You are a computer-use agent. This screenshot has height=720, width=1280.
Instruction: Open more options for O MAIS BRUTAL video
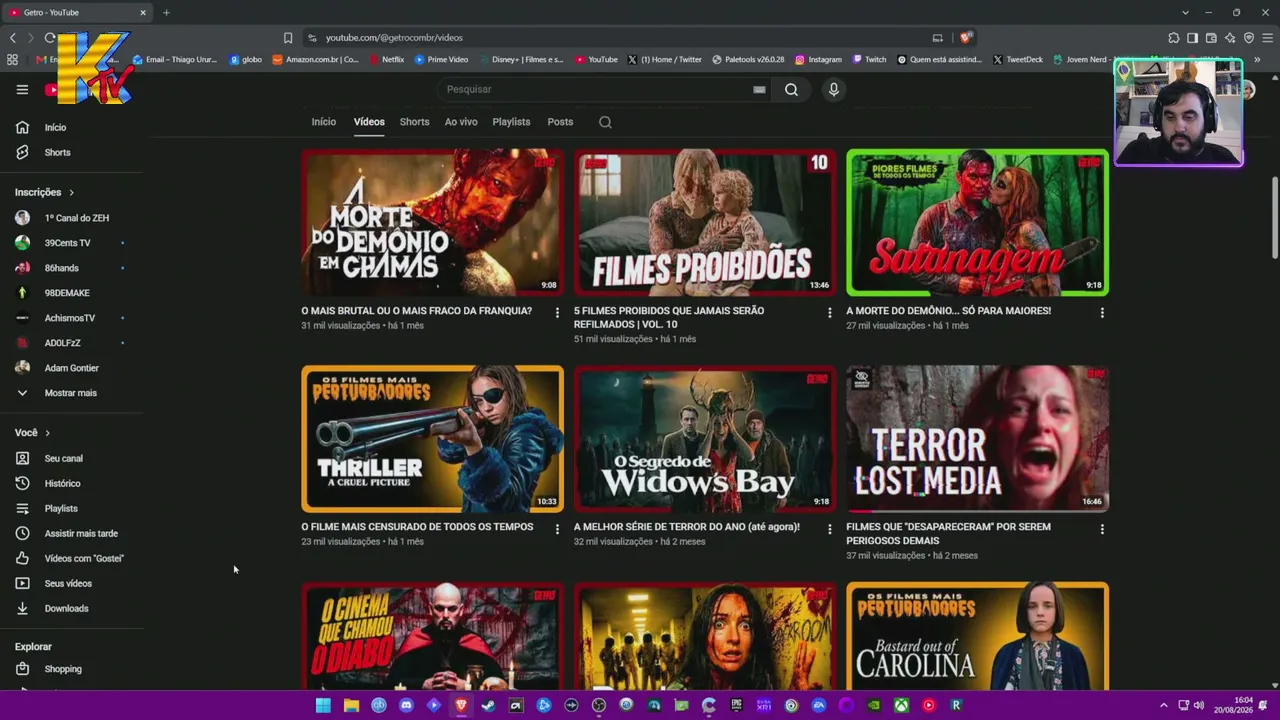[x=557, y=313]
